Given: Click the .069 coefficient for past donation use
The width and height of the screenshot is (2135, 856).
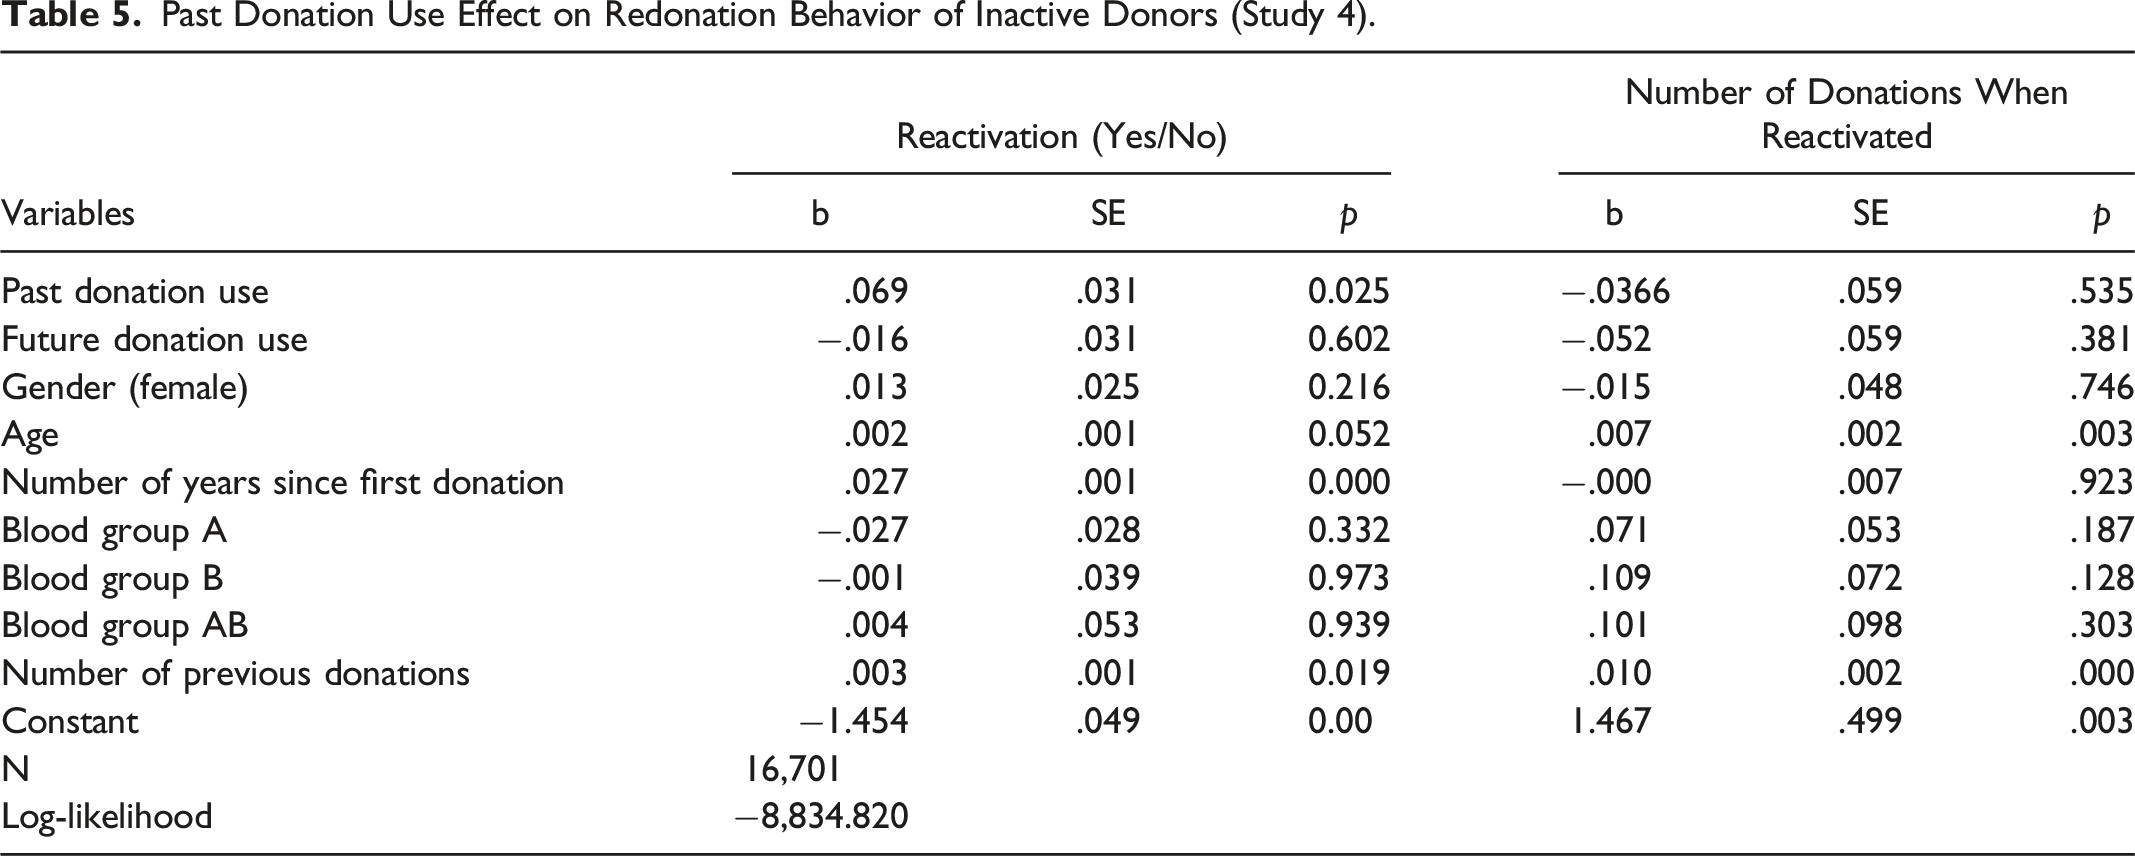Looking at the screenshot, I should (x=877, y=292).
